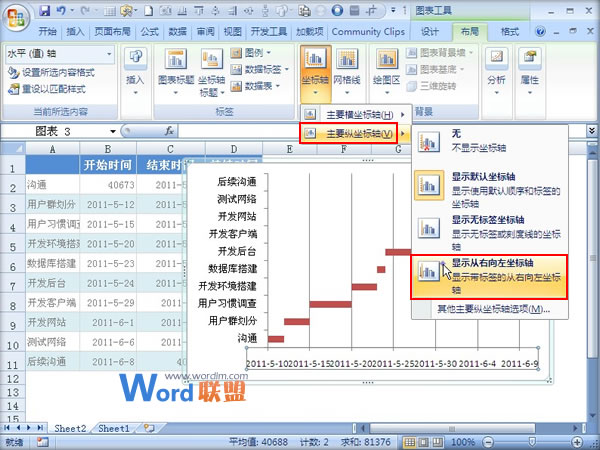Select column A header
Screen dimensions: 600x450
click(52, 148)
